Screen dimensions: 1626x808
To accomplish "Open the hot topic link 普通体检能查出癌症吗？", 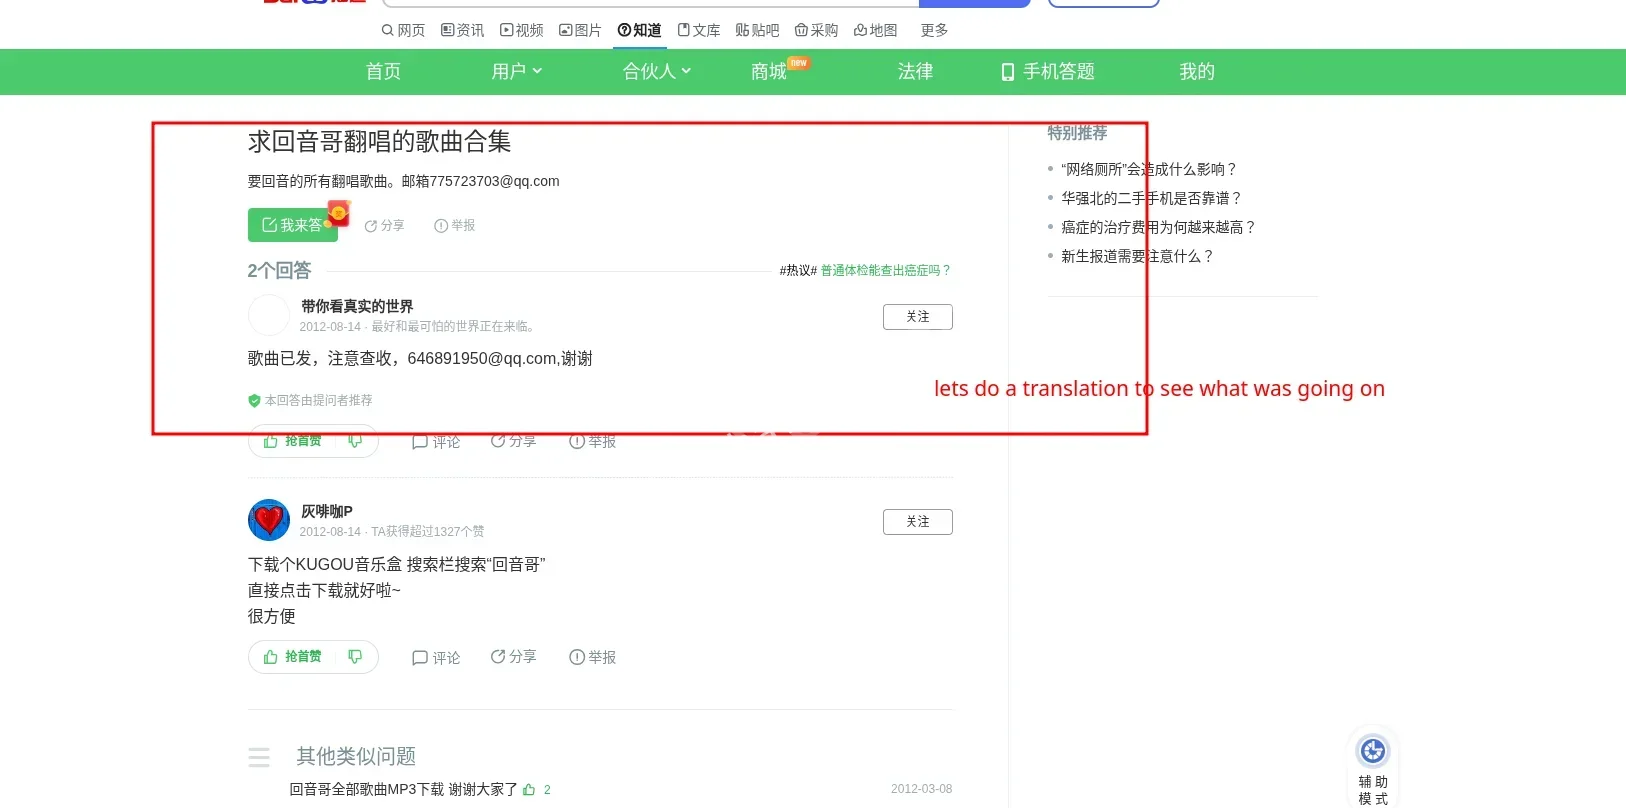I will (886, 270).
